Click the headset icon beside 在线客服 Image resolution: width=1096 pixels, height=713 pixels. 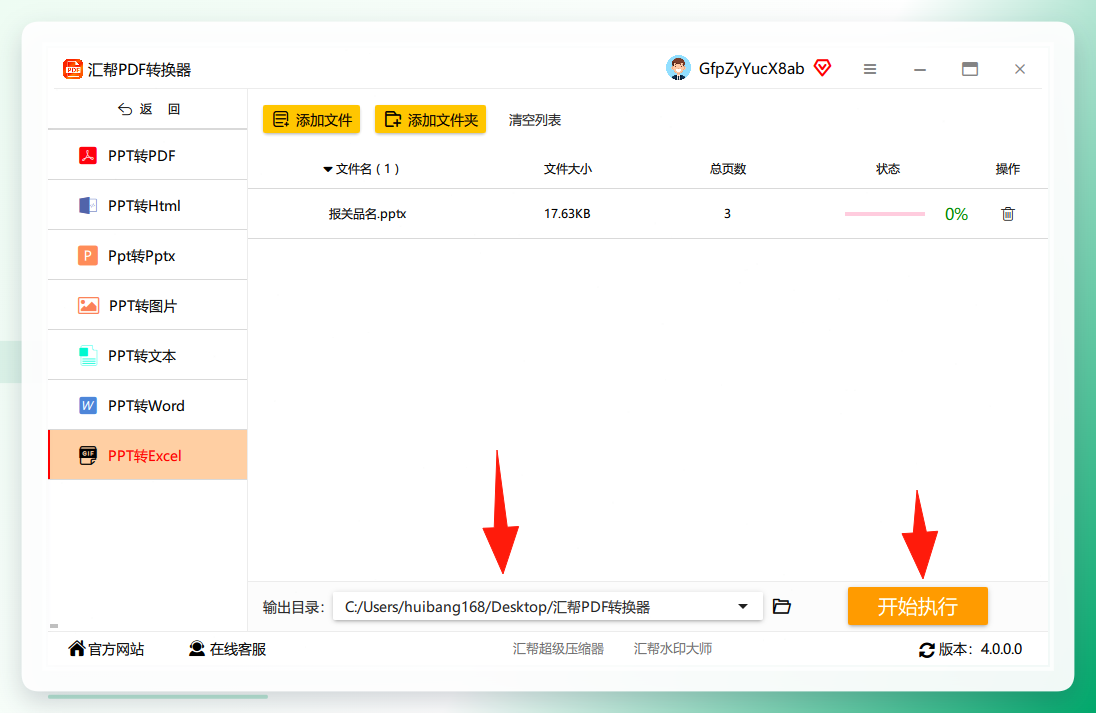197,649
